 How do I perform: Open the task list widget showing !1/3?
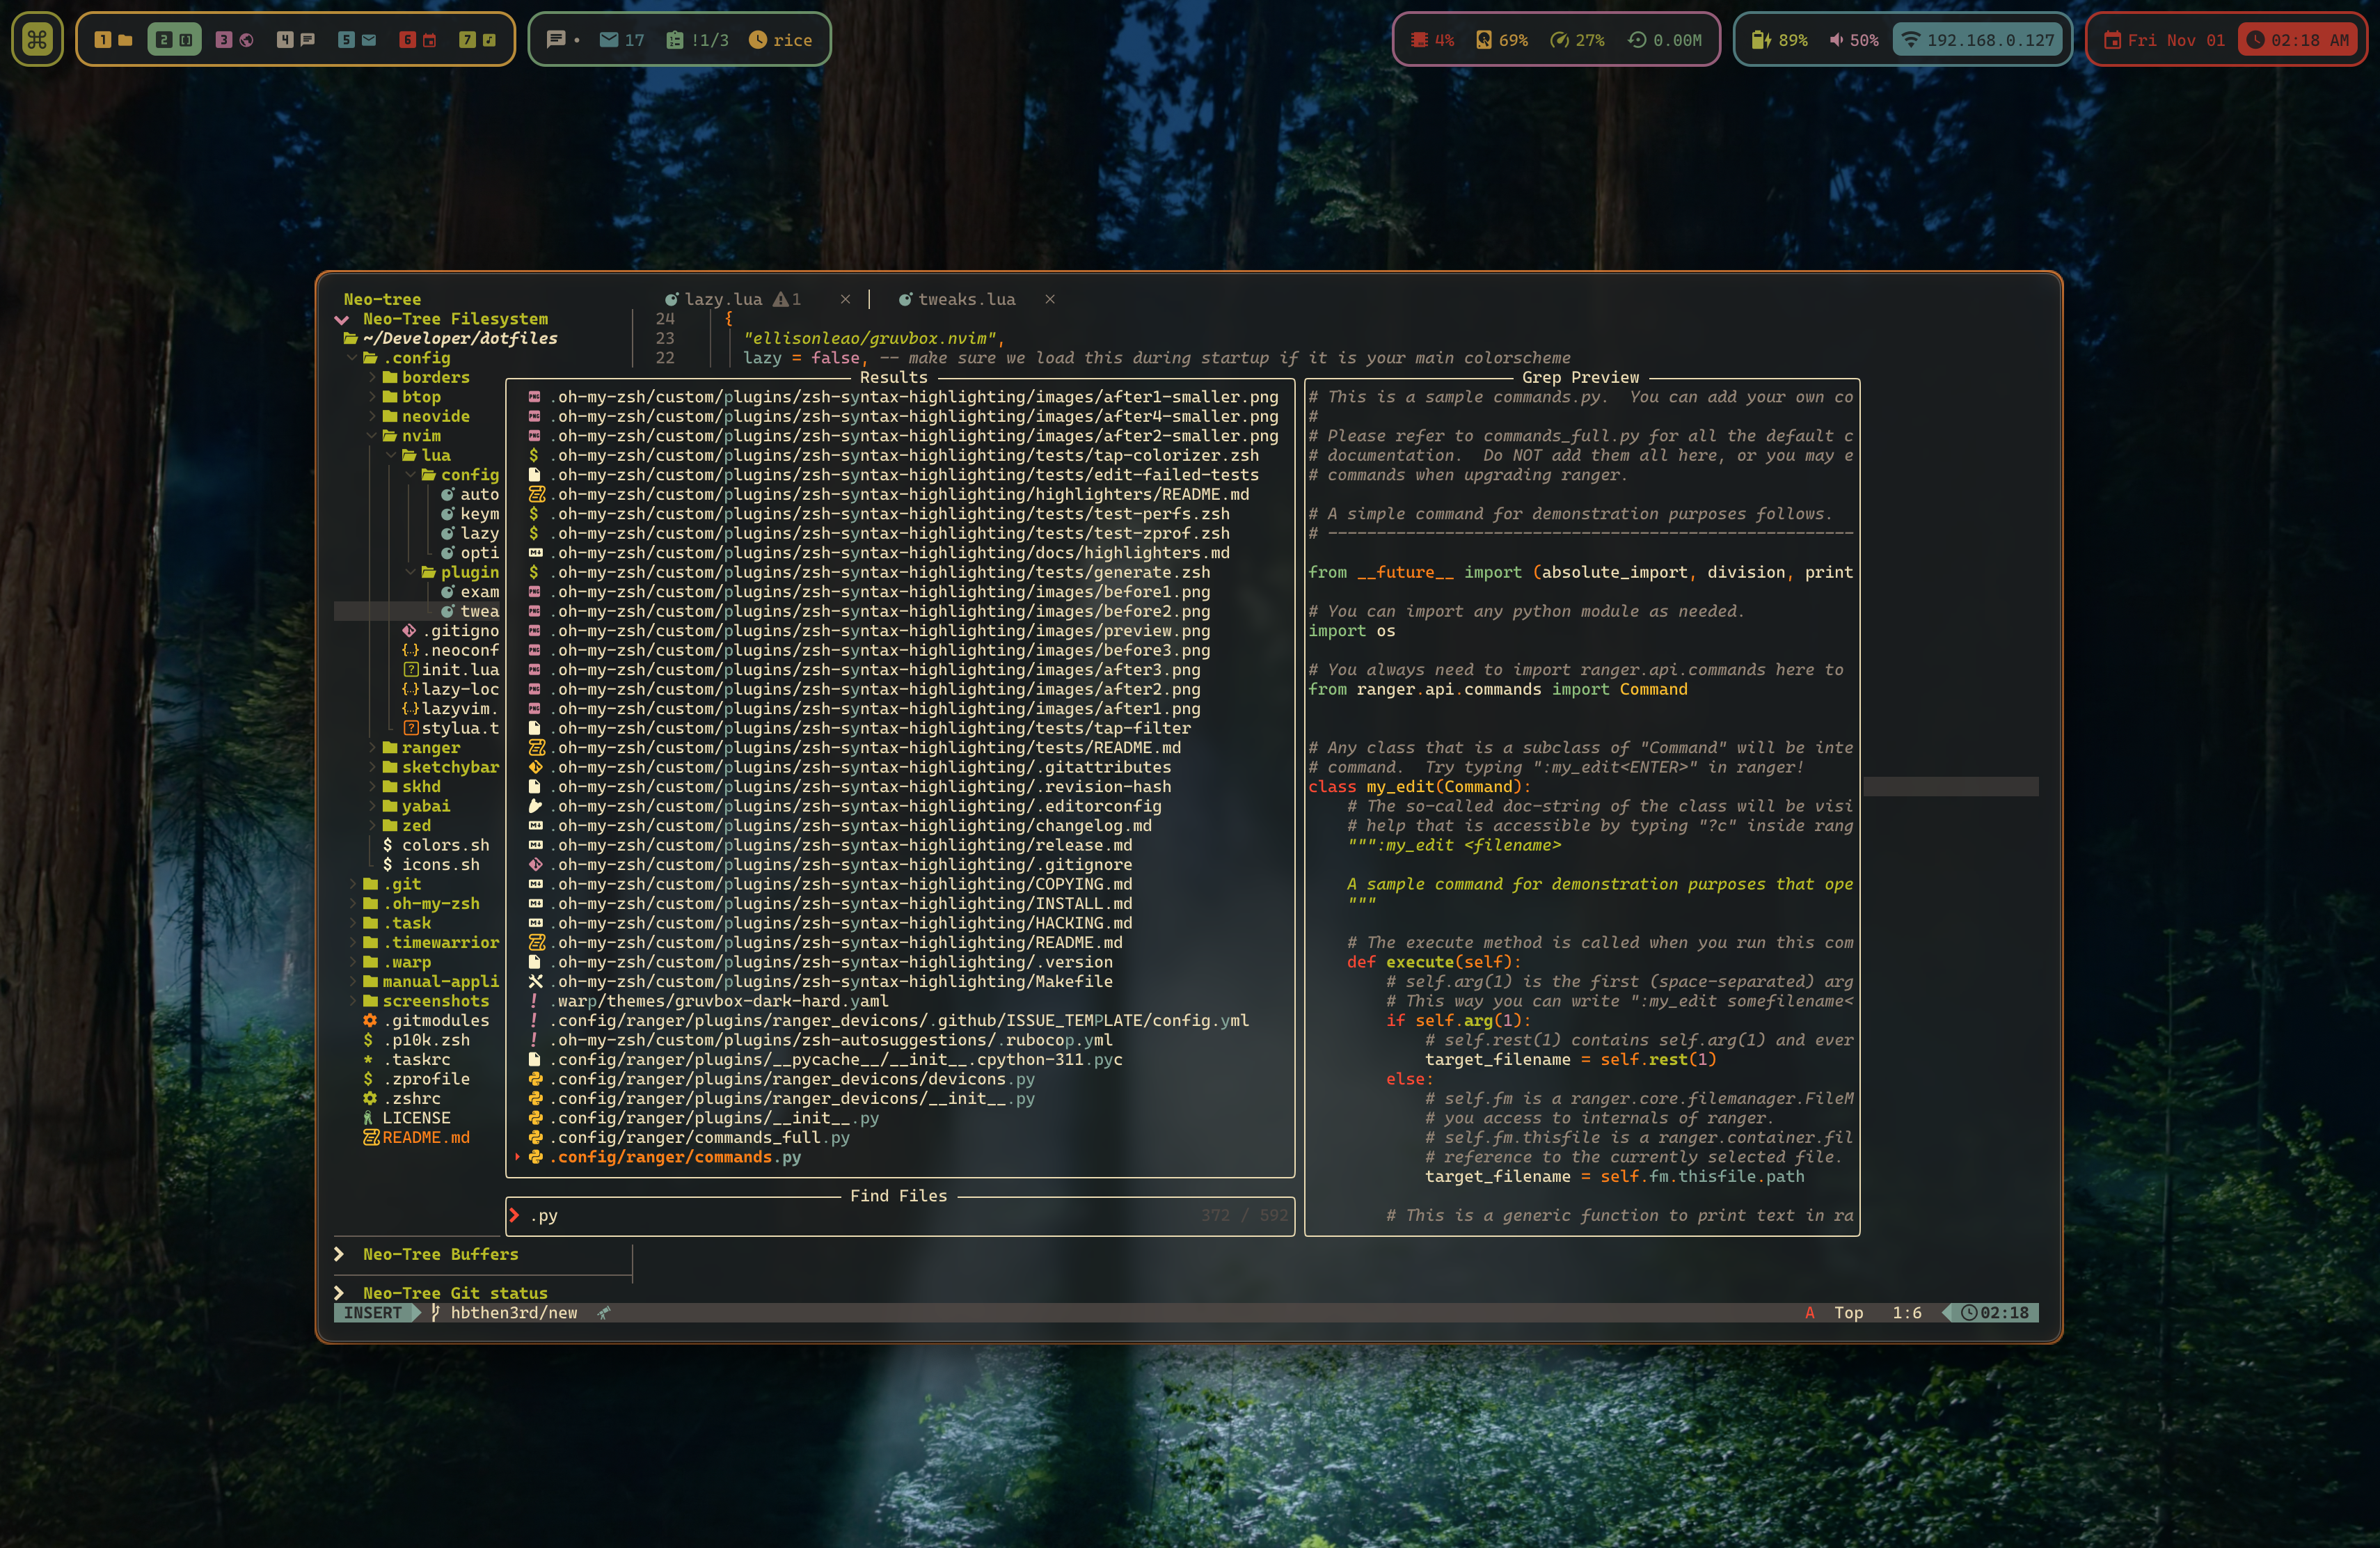pos(697,40)
